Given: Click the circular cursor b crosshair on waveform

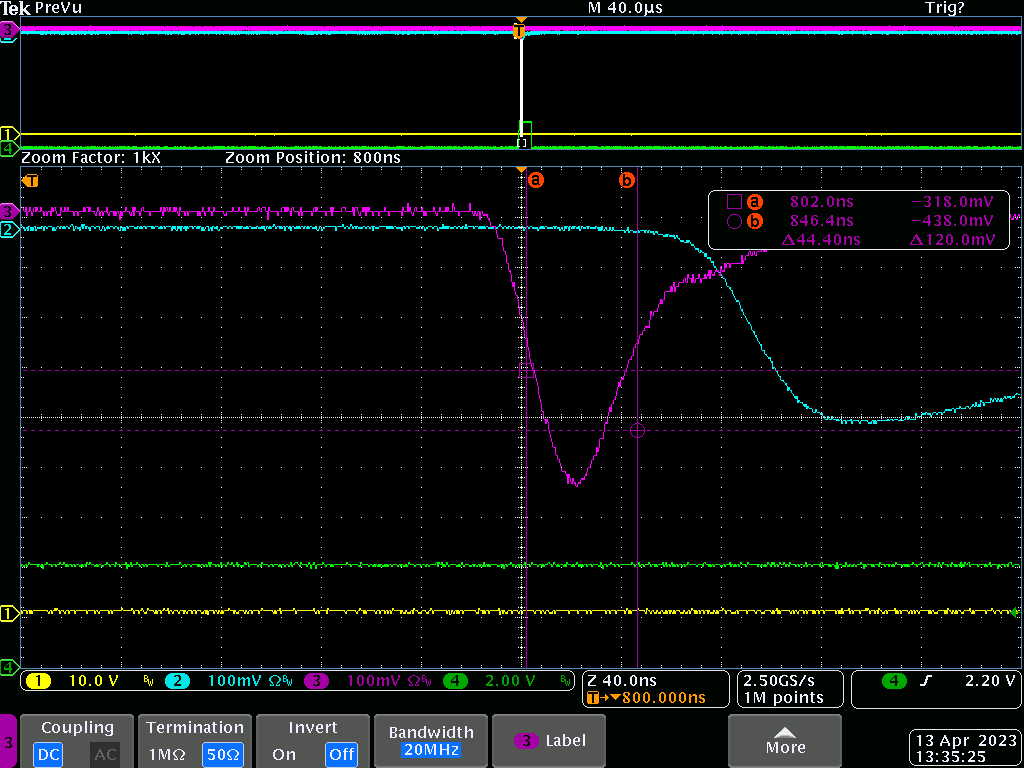Looking at the screenshot, I should tap(638, 430).
